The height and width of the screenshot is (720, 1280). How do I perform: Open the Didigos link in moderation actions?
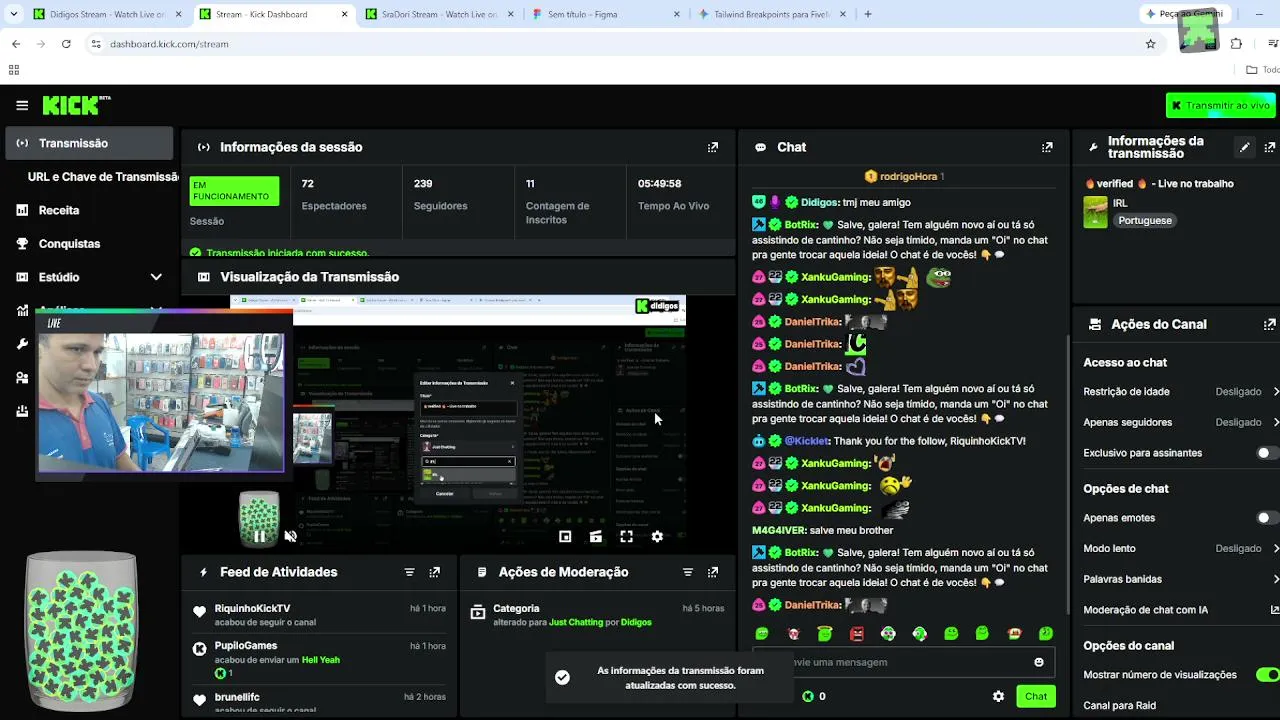pos(636,622)
